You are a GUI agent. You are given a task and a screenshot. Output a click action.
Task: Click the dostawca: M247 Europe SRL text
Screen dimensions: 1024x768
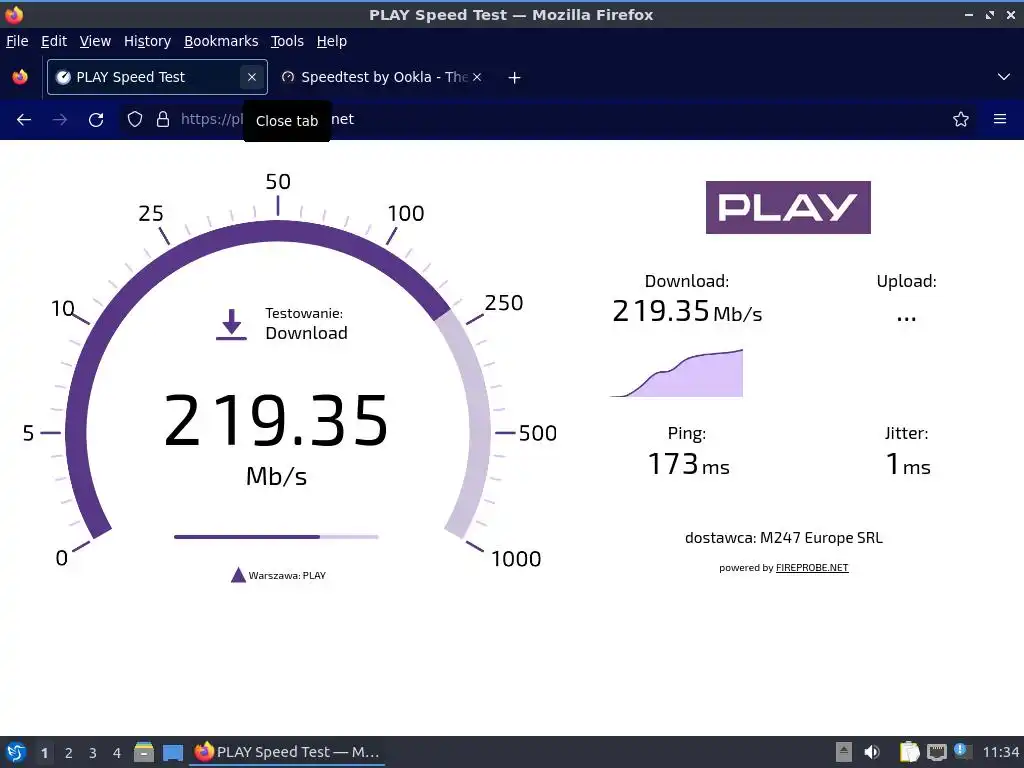coord(784,538)
